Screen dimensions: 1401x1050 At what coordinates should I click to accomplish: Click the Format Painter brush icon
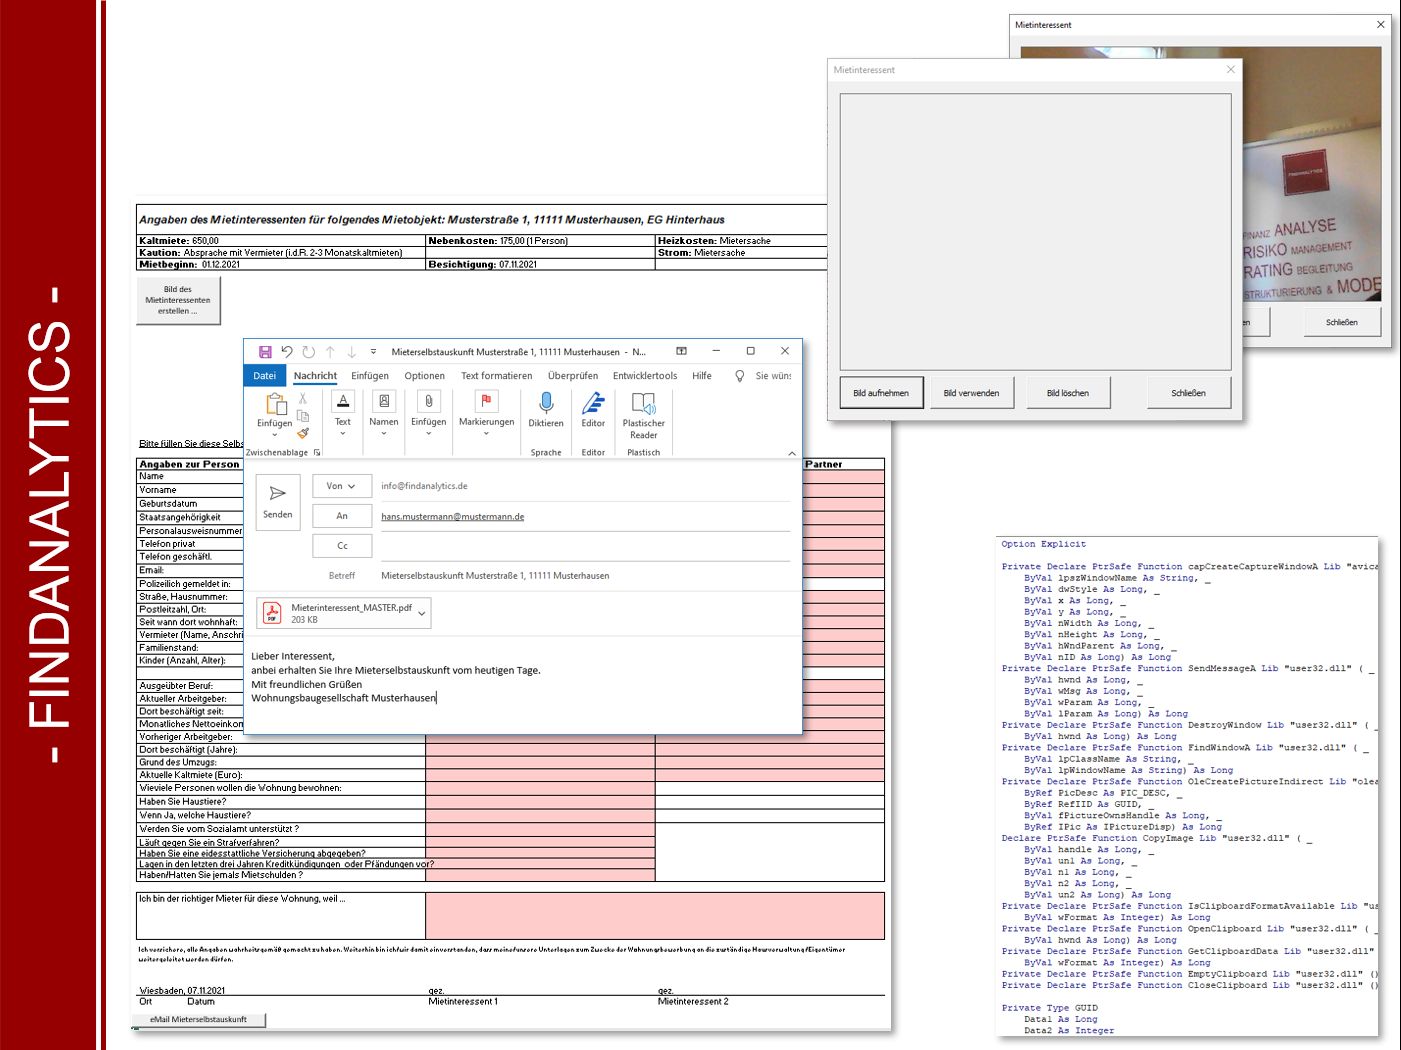pos(303,433)
